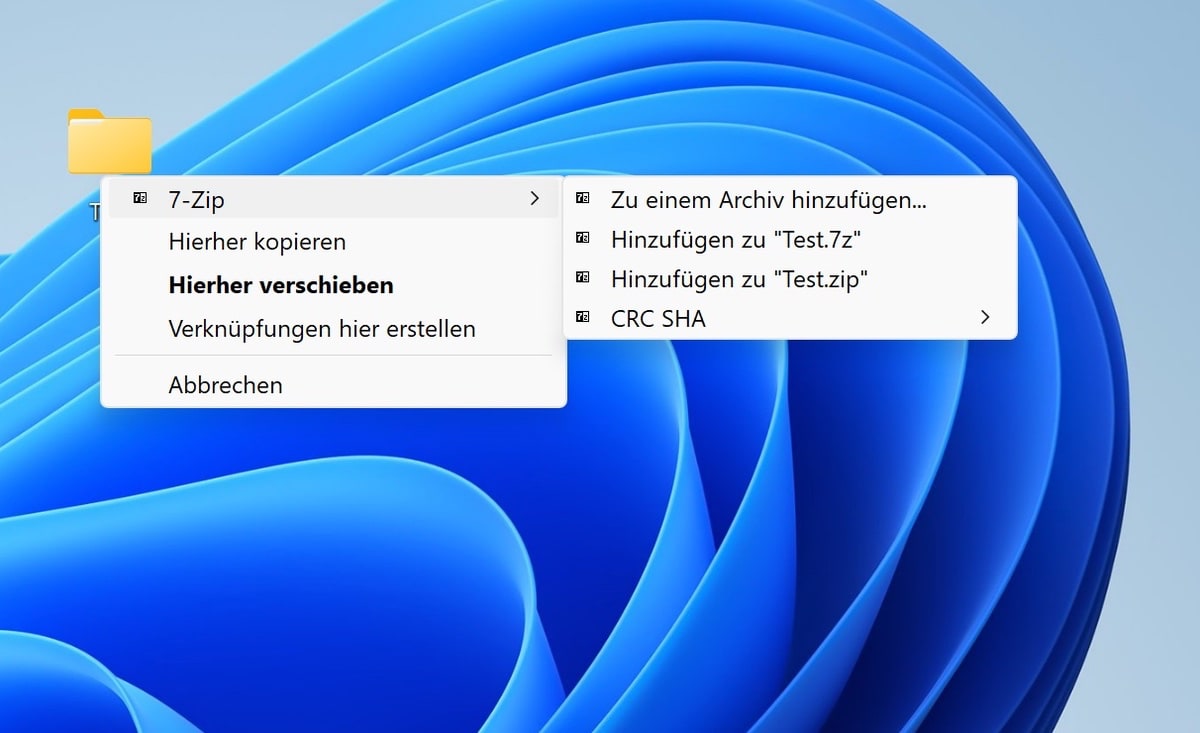The height and width of the screenshot is (733, 1200).
Task: Click the icon beside Hinzufügen zu "Test.zip"
Action: coord(583,278)
